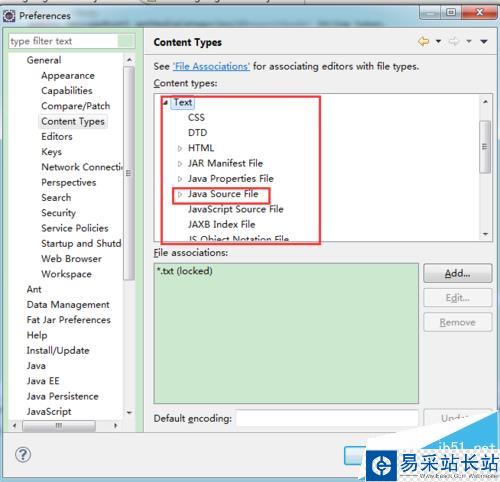Viewport: 500px width, 482px height.
Task: Select Java Properties File content type
Action: click(x=231, y=179)
